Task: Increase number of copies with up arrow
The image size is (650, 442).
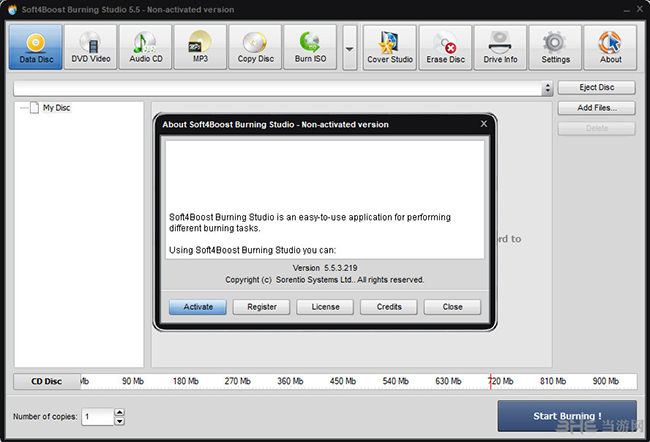Action: point(119,412)
